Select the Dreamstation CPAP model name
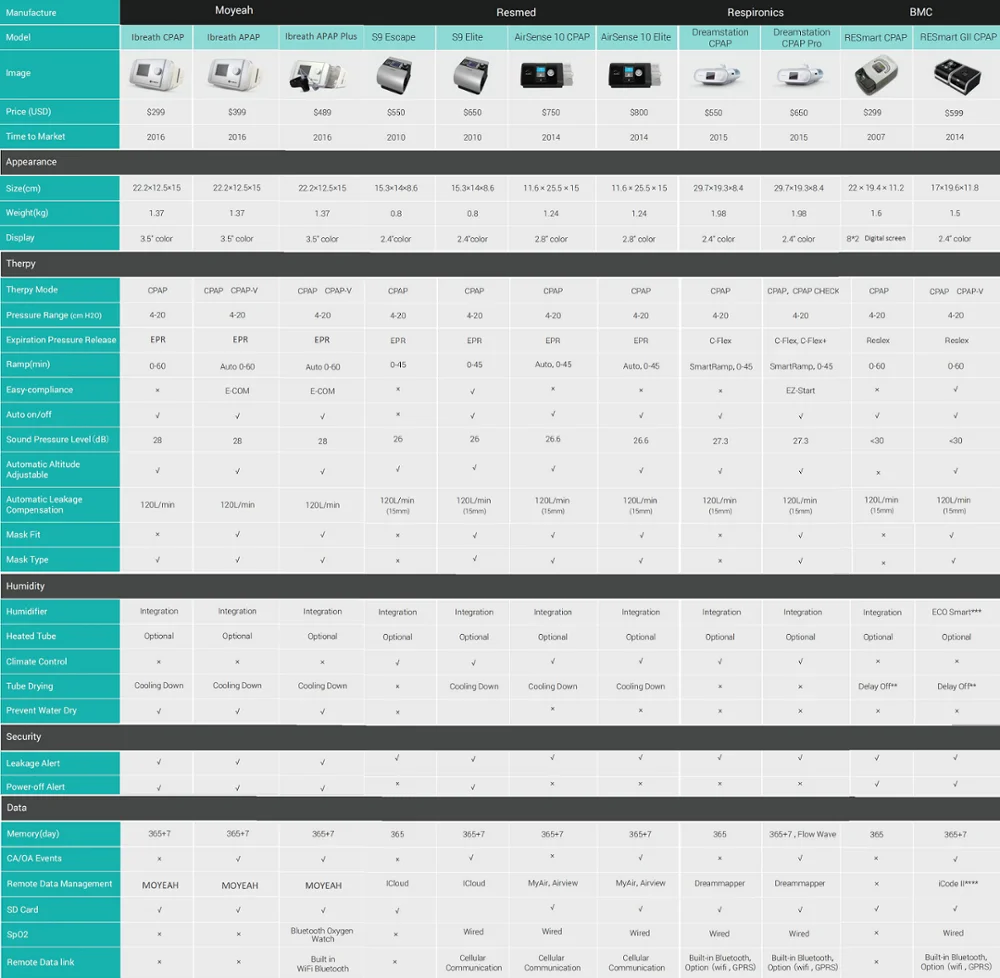The height and width of the screenshot is (978, 1000). coord(720,38)
